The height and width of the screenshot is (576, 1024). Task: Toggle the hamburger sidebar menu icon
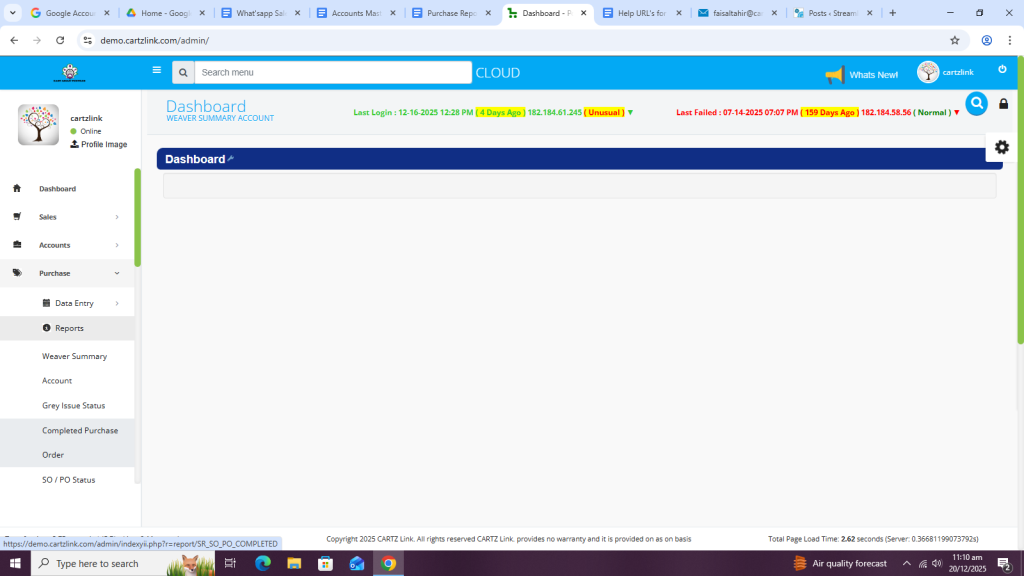pos(156,71)
